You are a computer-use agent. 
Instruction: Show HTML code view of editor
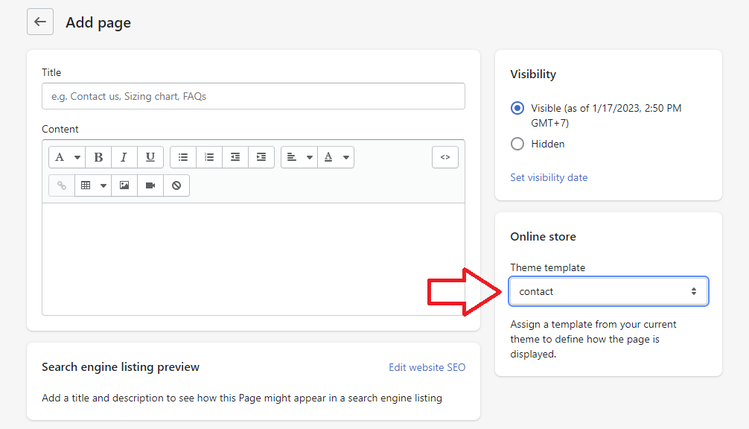coord(445,157)
